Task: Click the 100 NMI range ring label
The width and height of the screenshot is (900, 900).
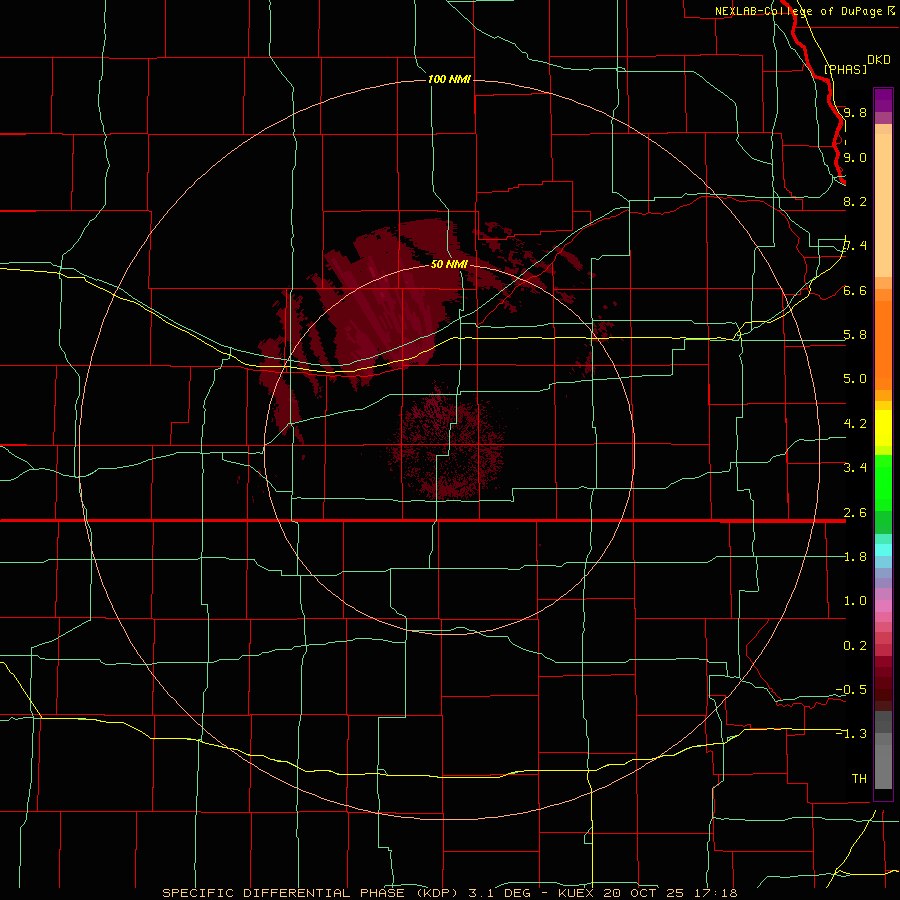Action: [449, 79]
